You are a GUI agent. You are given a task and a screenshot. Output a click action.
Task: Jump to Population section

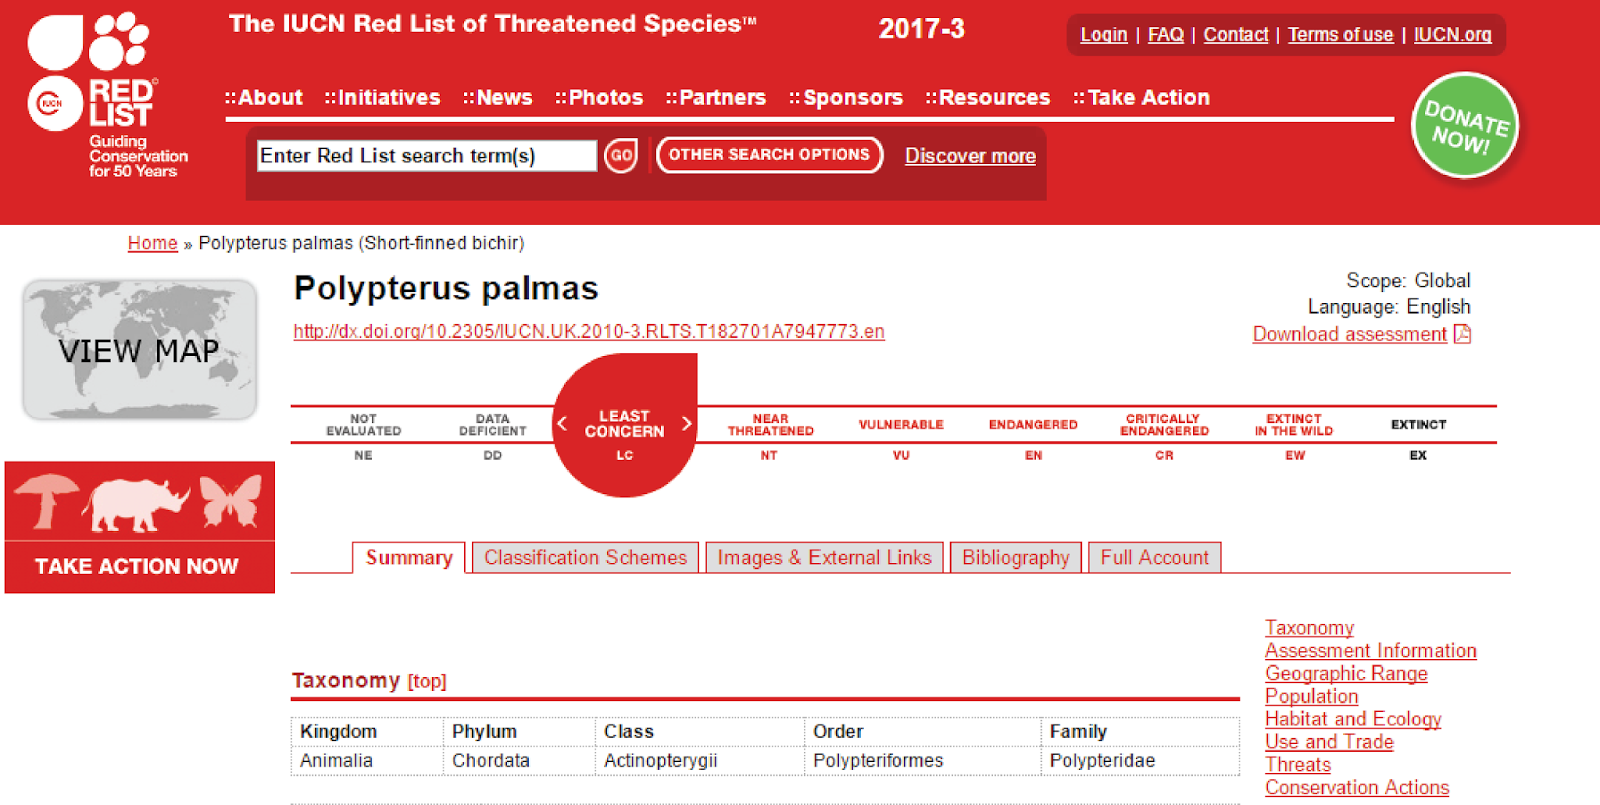[x=1312, y=697]
